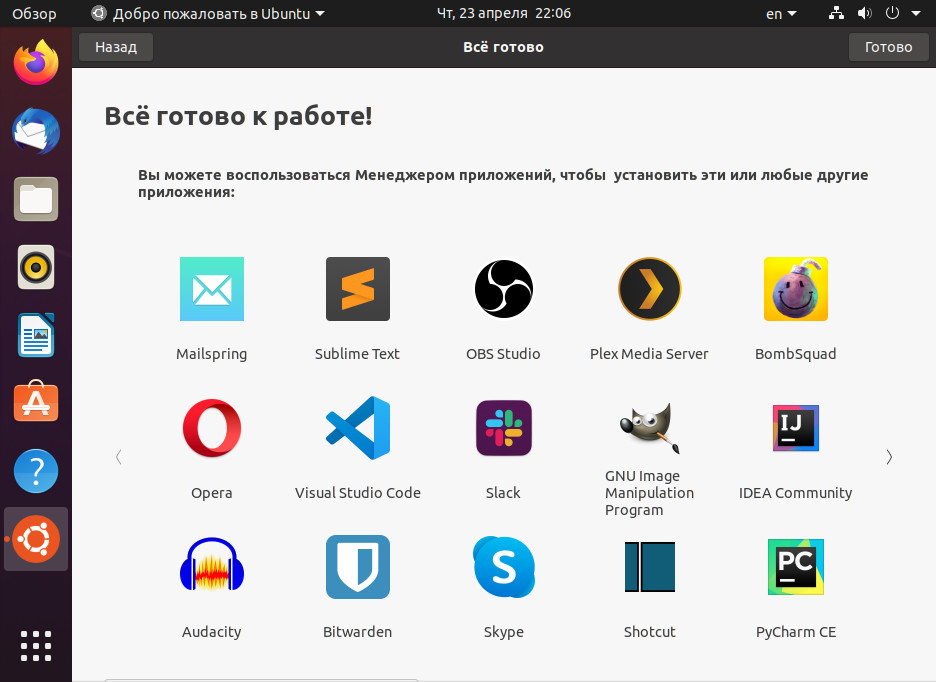Open Thunderbird mail from the dock
936x682 pixels.
[36, 131]
